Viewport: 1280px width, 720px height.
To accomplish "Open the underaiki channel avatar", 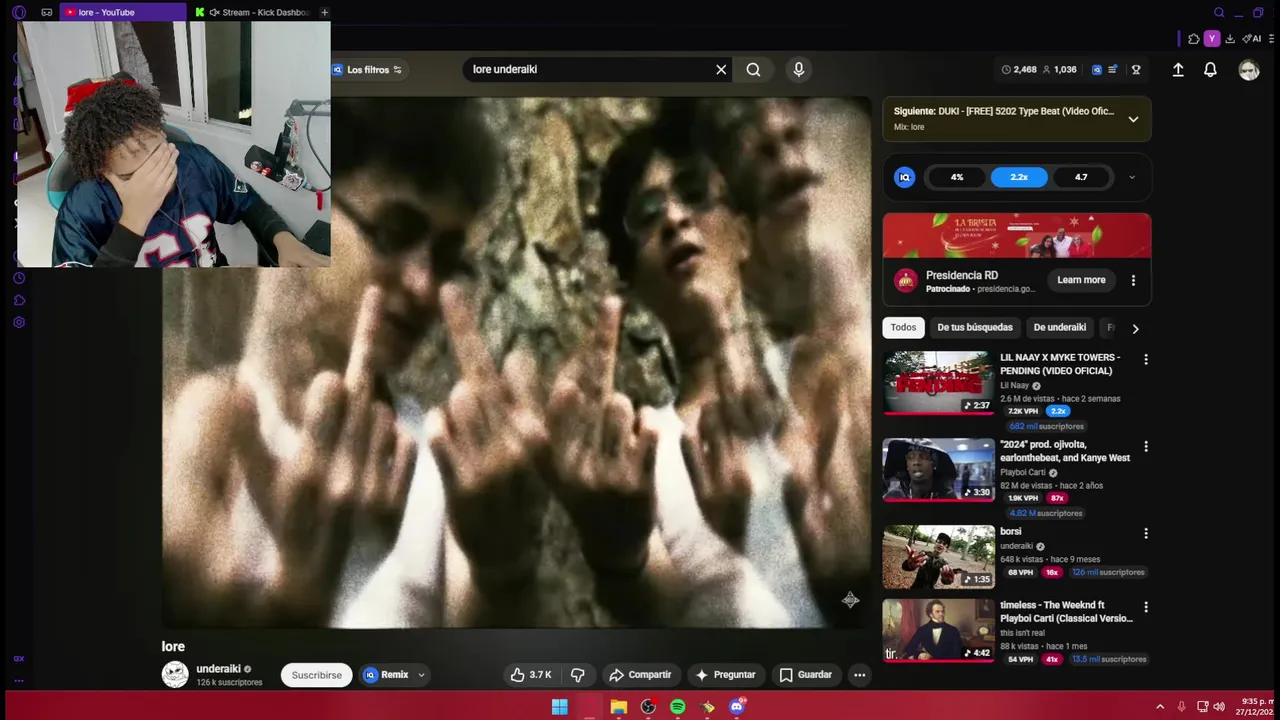I will pos(175,674).
